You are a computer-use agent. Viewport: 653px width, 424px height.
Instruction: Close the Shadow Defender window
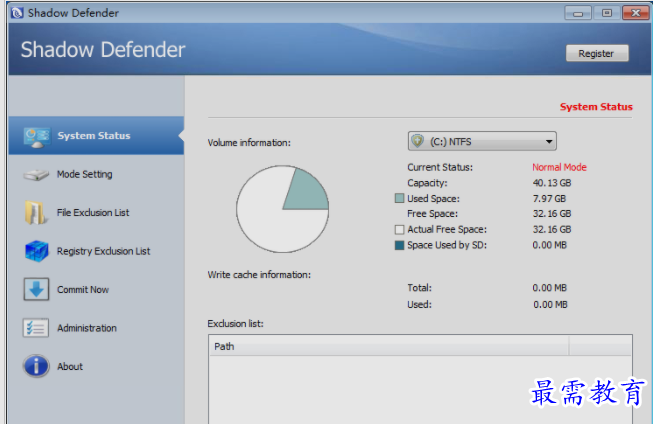[636, 13]
